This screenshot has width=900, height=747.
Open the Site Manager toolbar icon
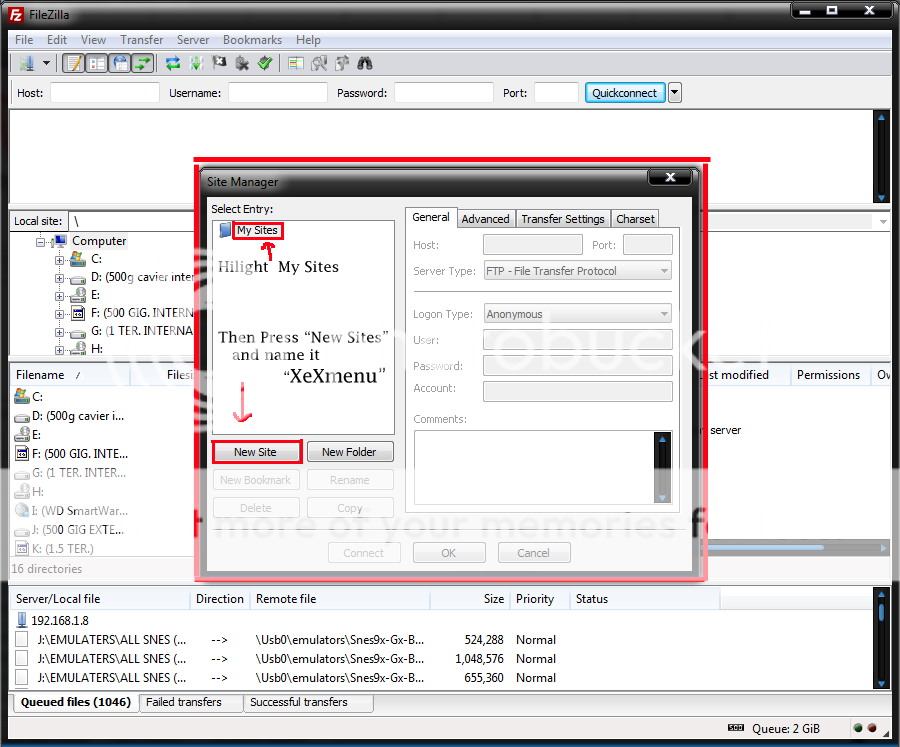pyautogui.click(x=26, y=63)
